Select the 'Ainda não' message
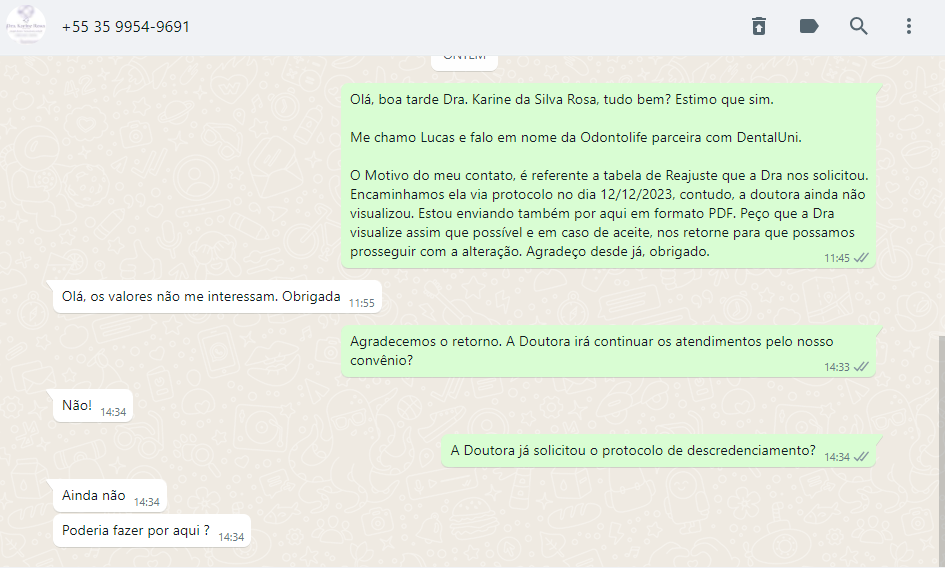Viewport: 945px width, 568px height. (110, 496)
